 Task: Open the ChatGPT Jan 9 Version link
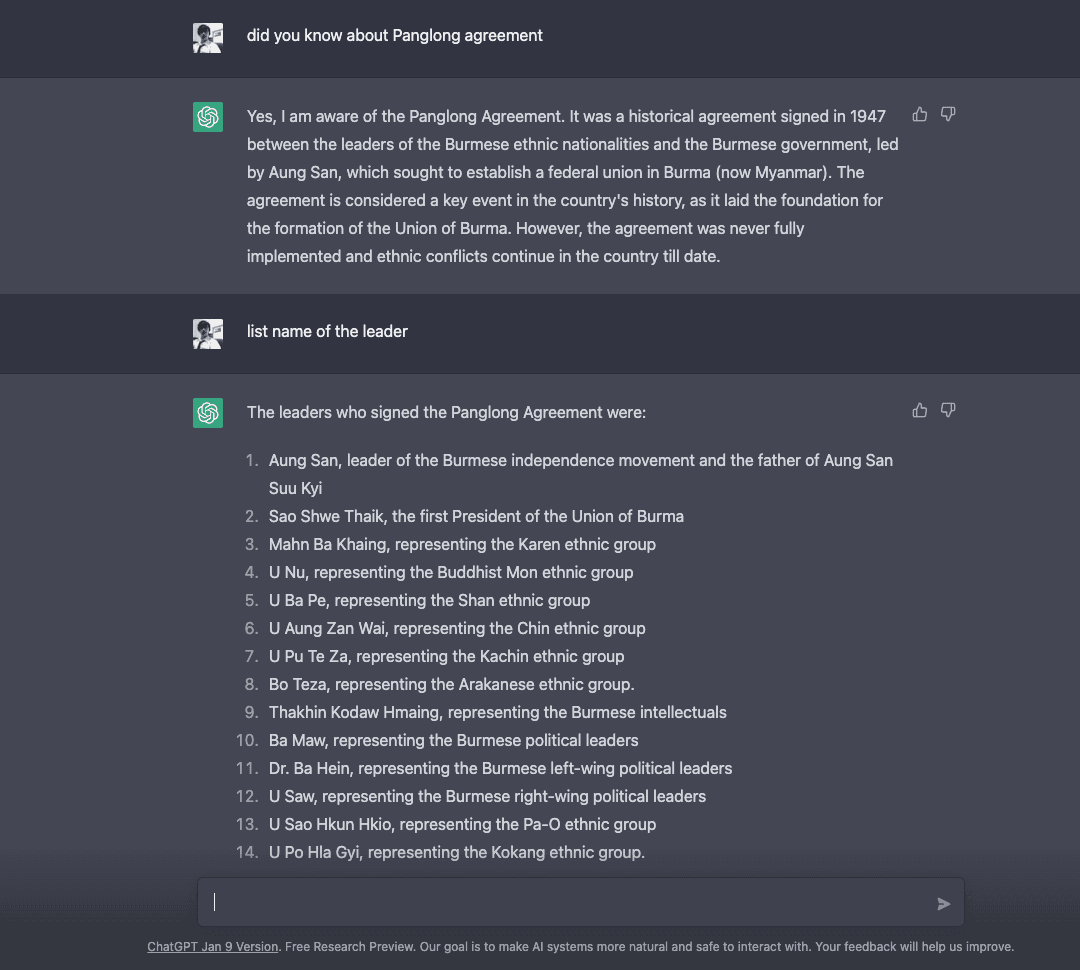tap(212, 946)
